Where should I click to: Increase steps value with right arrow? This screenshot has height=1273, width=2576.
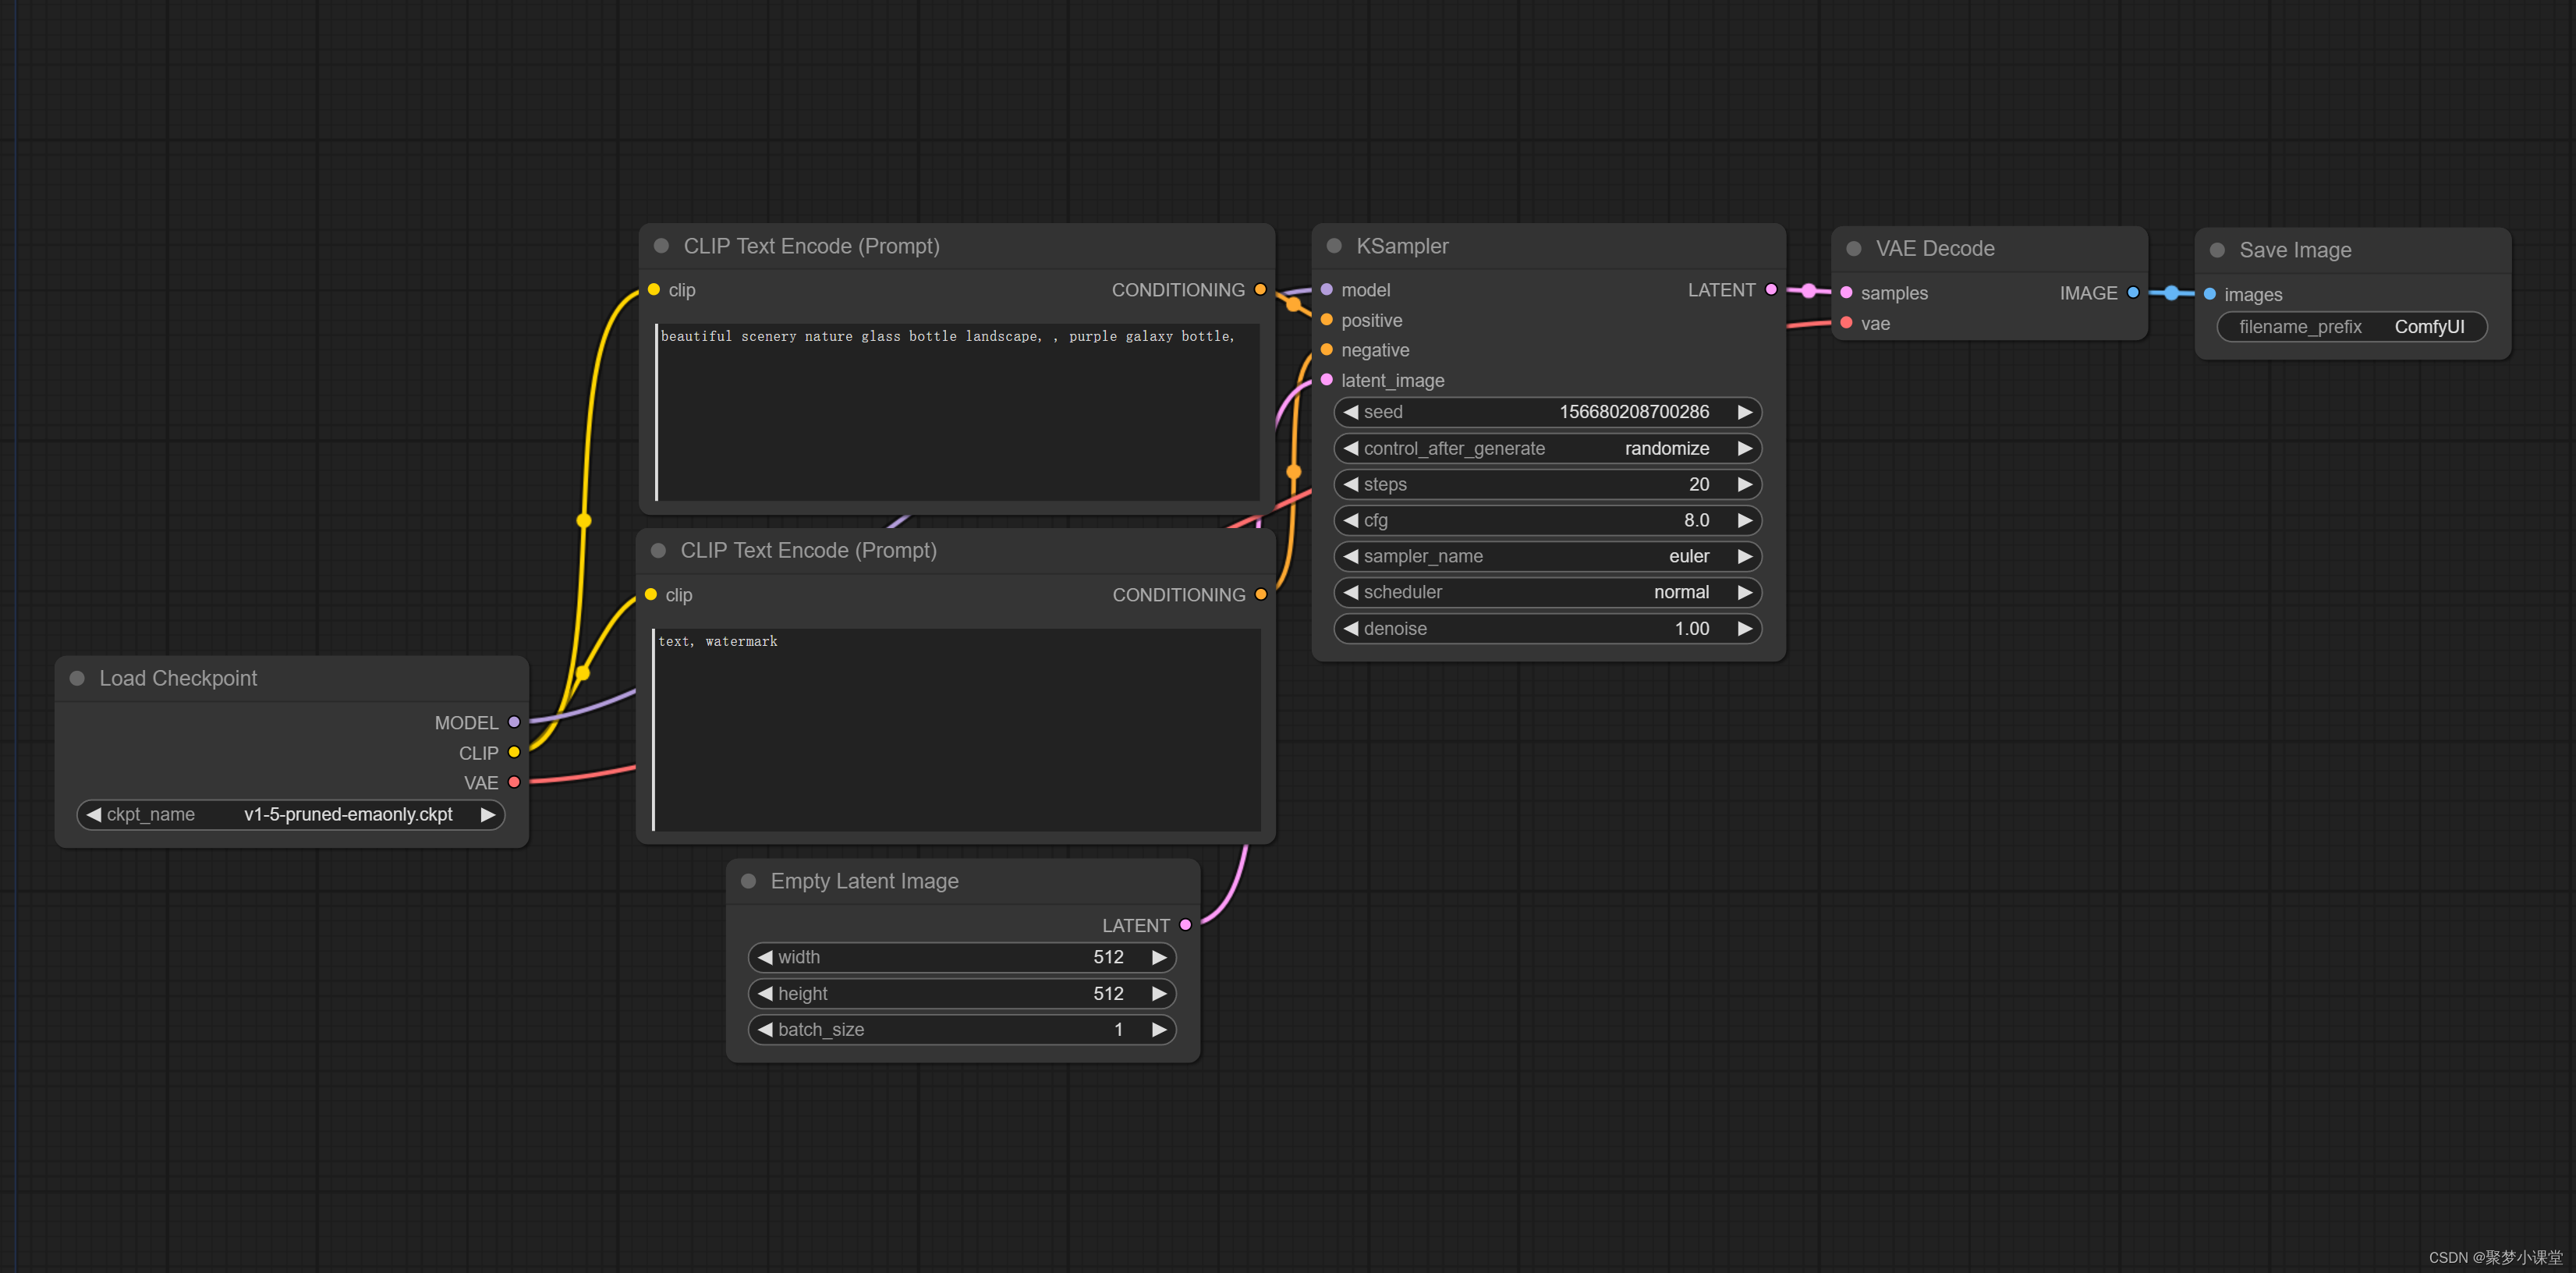click(1745, 484)
